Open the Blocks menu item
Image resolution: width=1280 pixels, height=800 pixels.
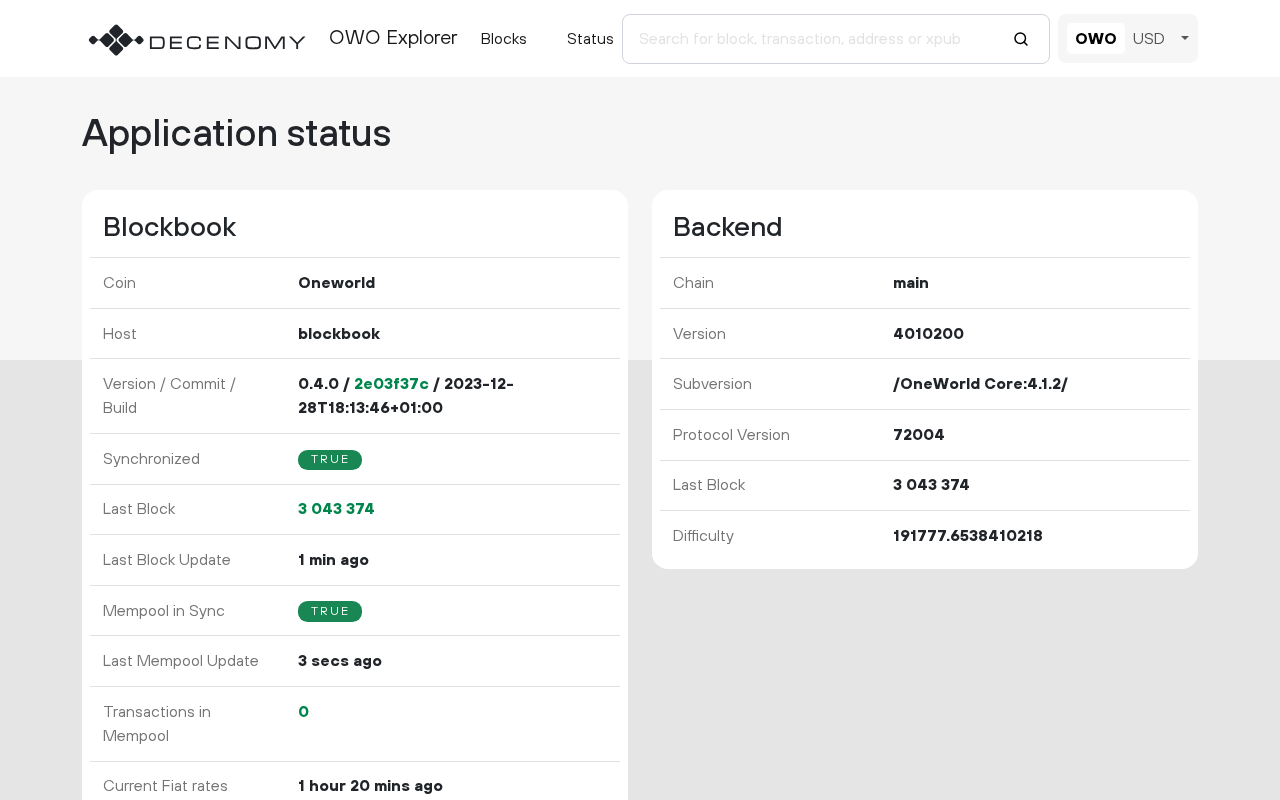(503, 39)
